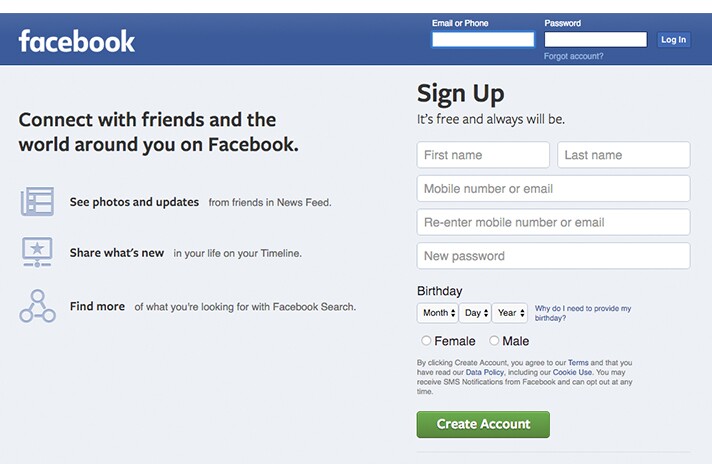Open the Forgot account? link

pyautogui.click(x=574, y=56)
